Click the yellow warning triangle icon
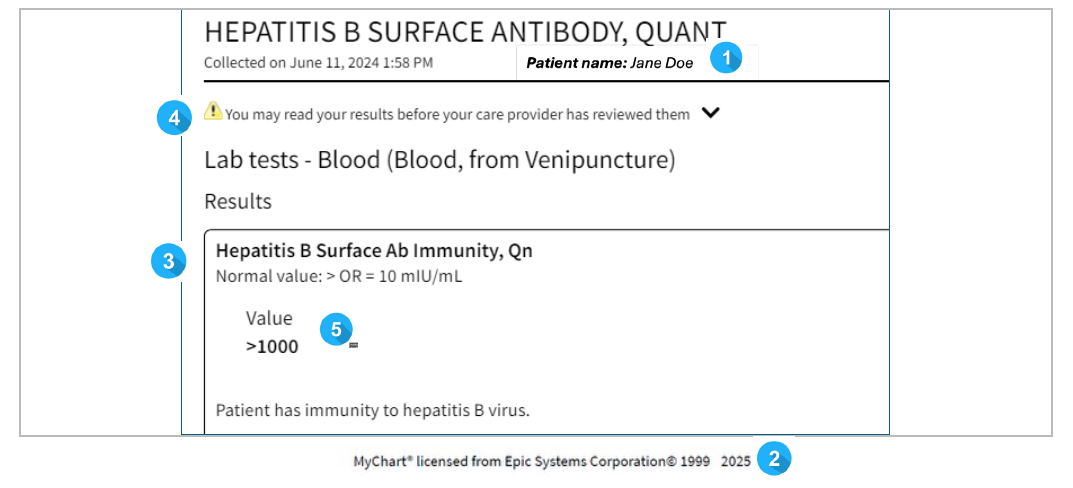The image size is (1073, 488). pyautogui.click(x=213, y=111)
